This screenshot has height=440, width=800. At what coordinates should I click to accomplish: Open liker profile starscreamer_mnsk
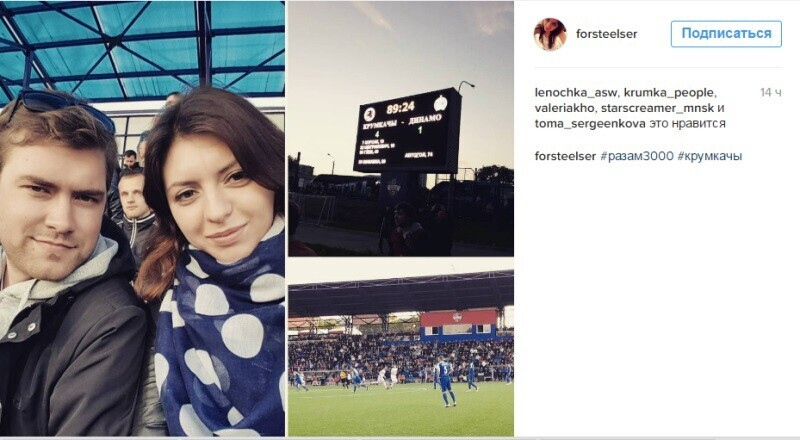coord(657,108)
